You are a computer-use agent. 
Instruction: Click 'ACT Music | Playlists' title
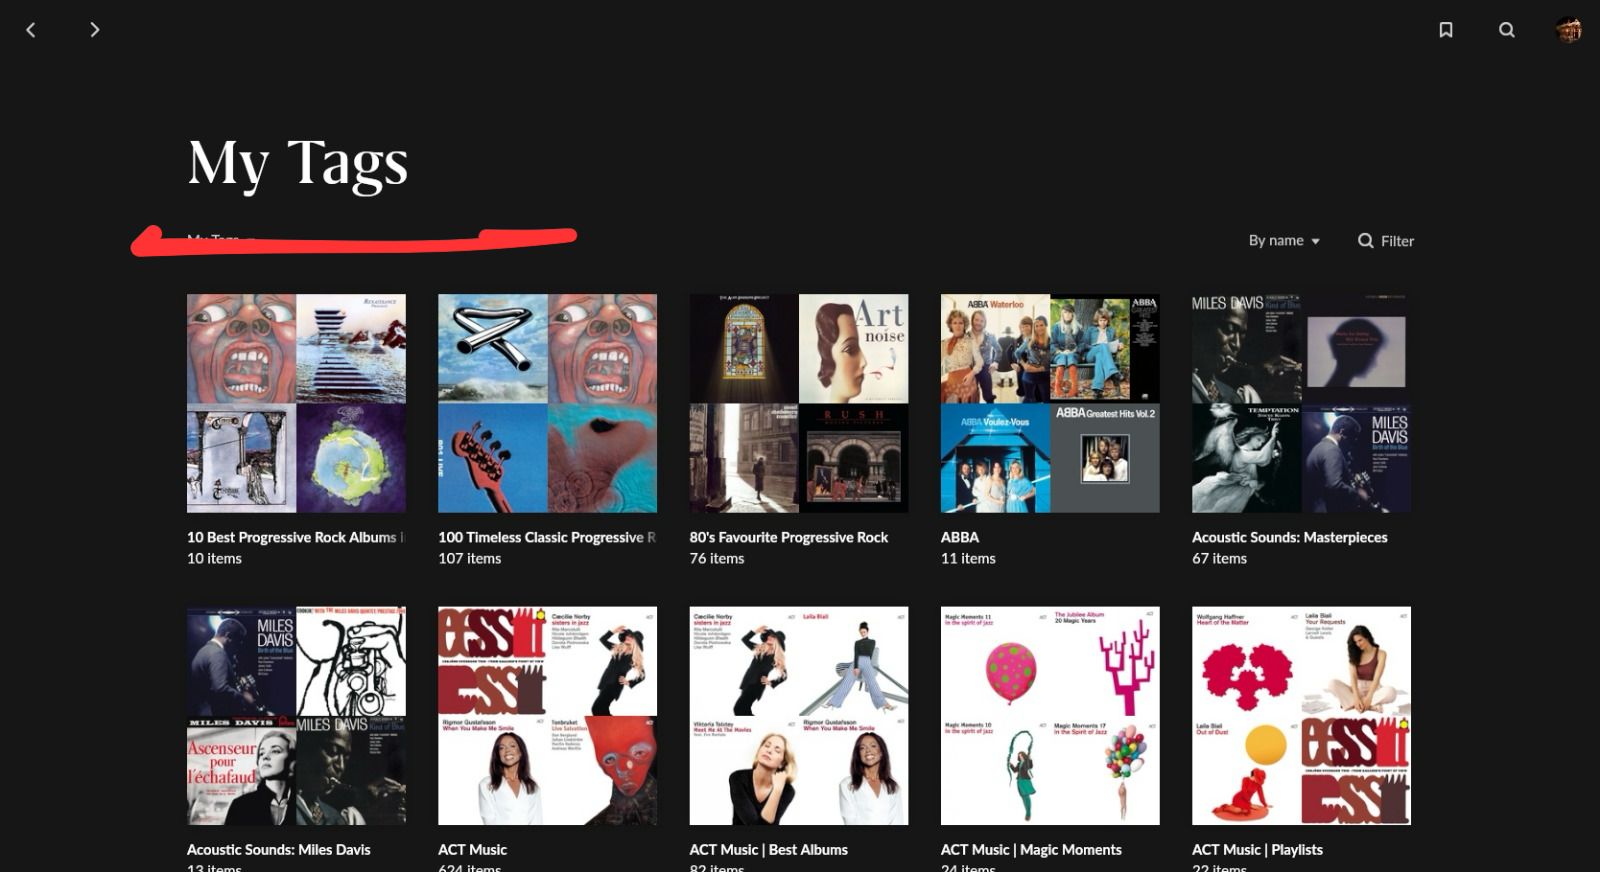pos(1258,849)
